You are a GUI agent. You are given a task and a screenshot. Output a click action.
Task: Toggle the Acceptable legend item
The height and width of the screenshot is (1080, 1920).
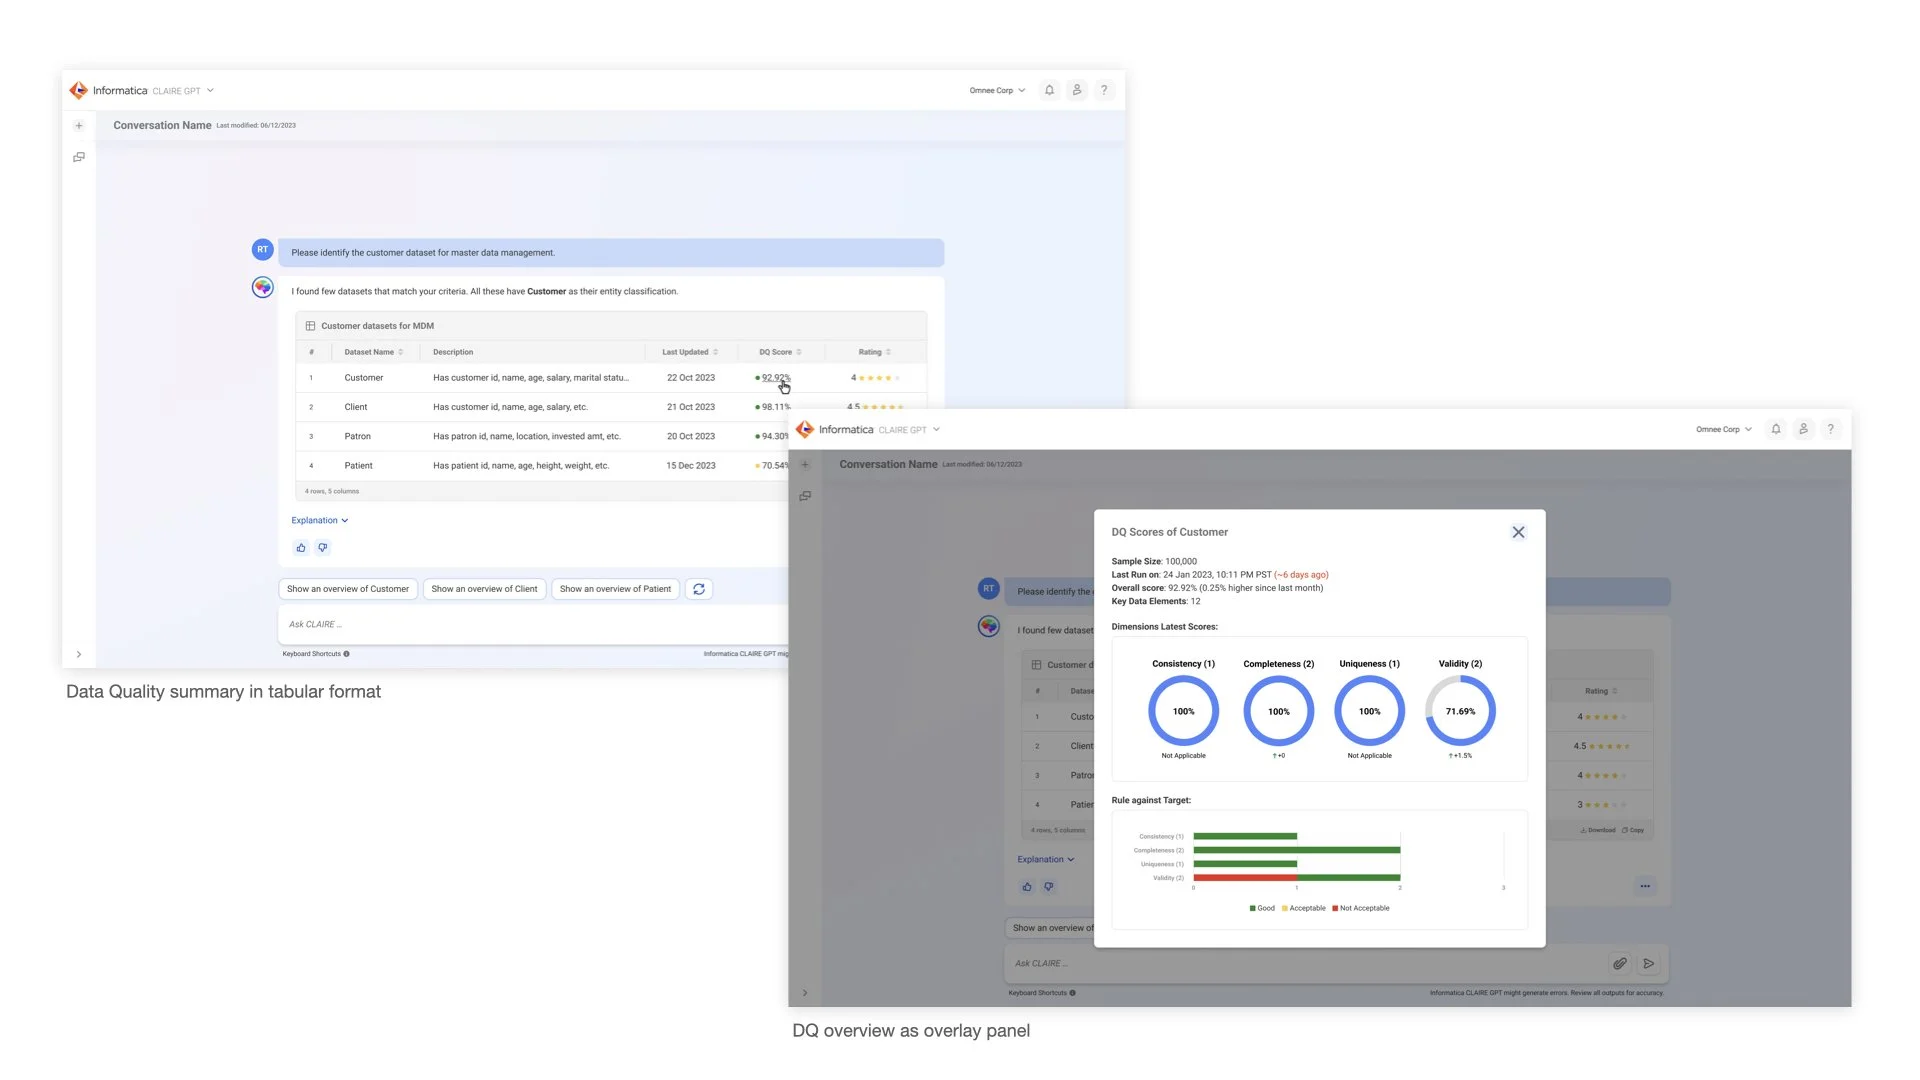pos(1304,908)
